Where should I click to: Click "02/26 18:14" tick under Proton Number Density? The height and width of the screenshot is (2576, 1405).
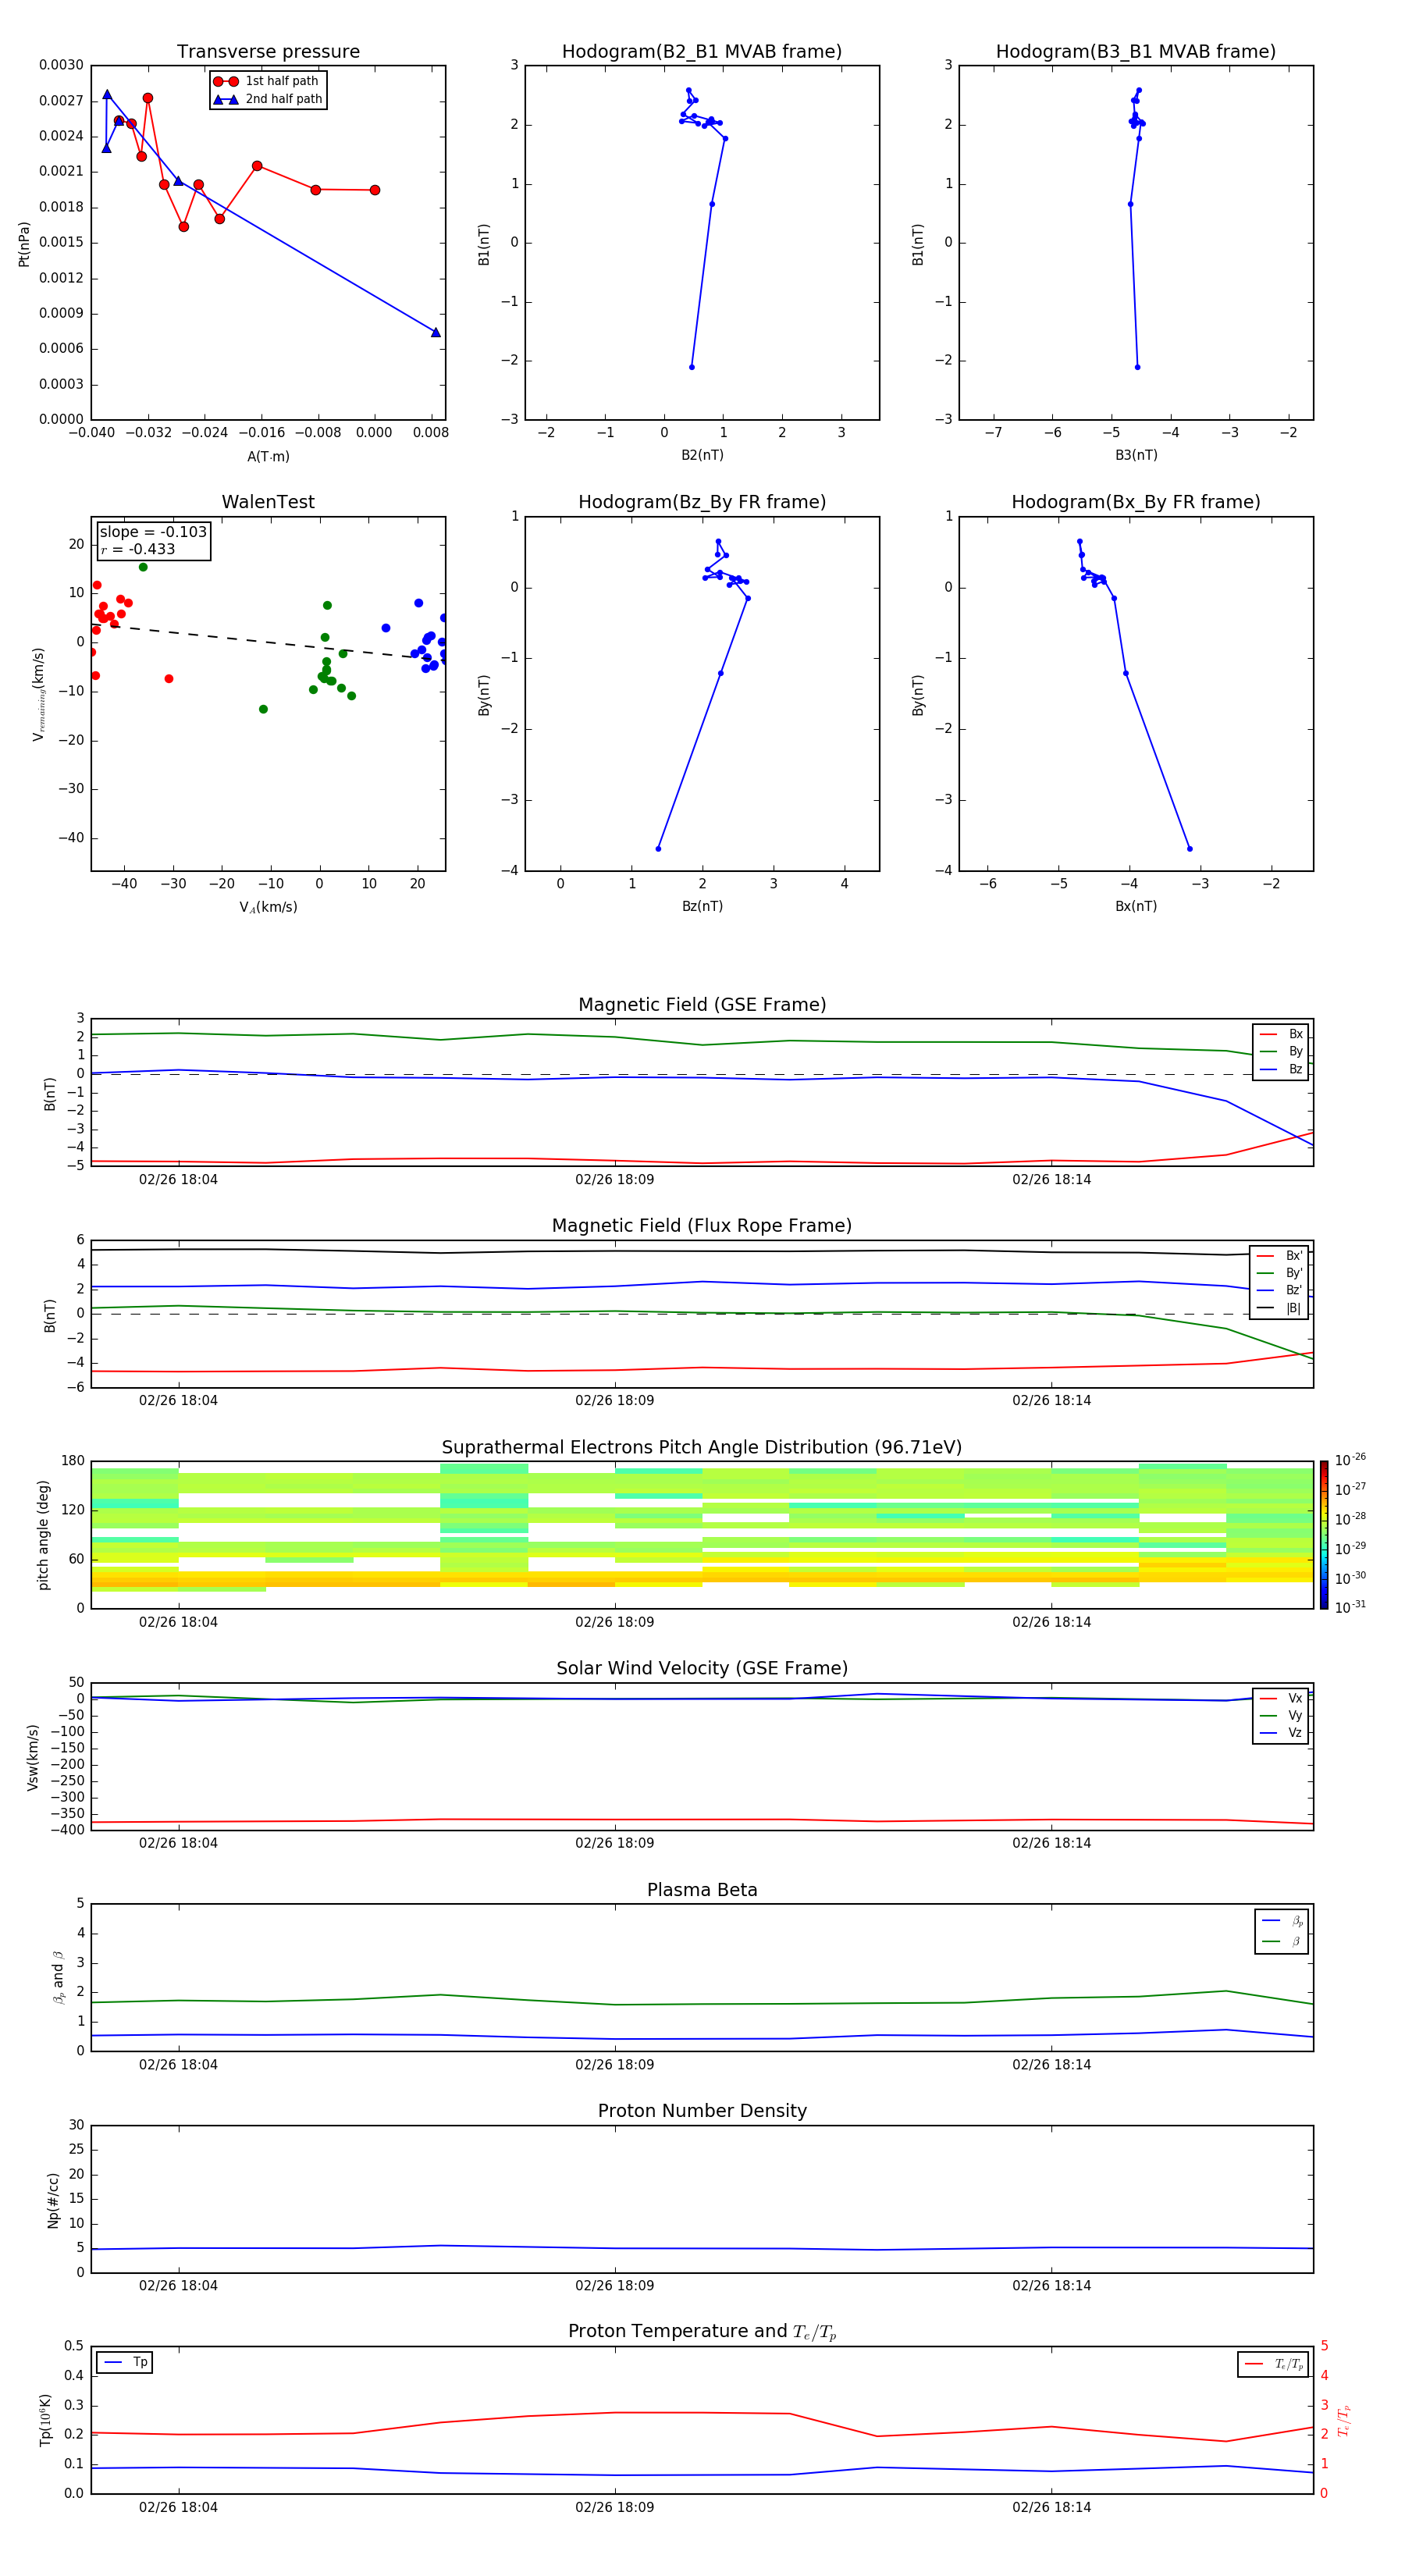(1052, 2286)
